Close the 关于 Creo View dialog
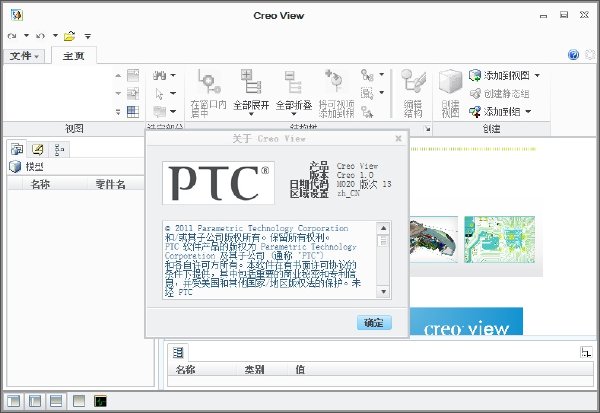Image resolution: width=600 pixels, height=413 pixels. pos(398,139)
